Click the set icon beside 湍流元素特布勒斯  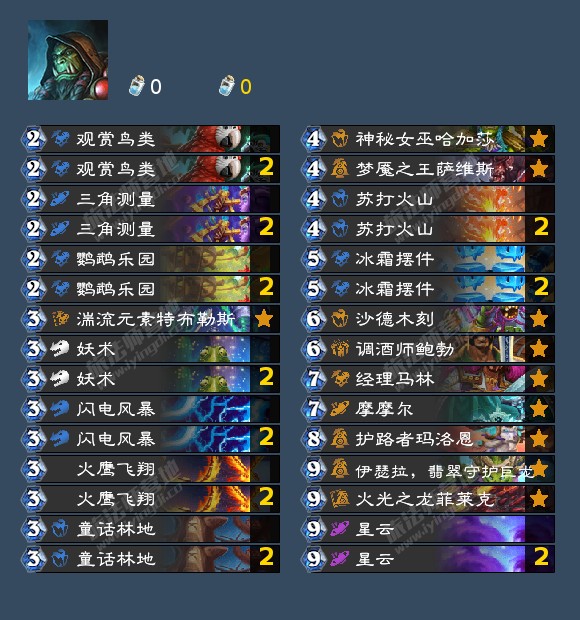(60, 319)
